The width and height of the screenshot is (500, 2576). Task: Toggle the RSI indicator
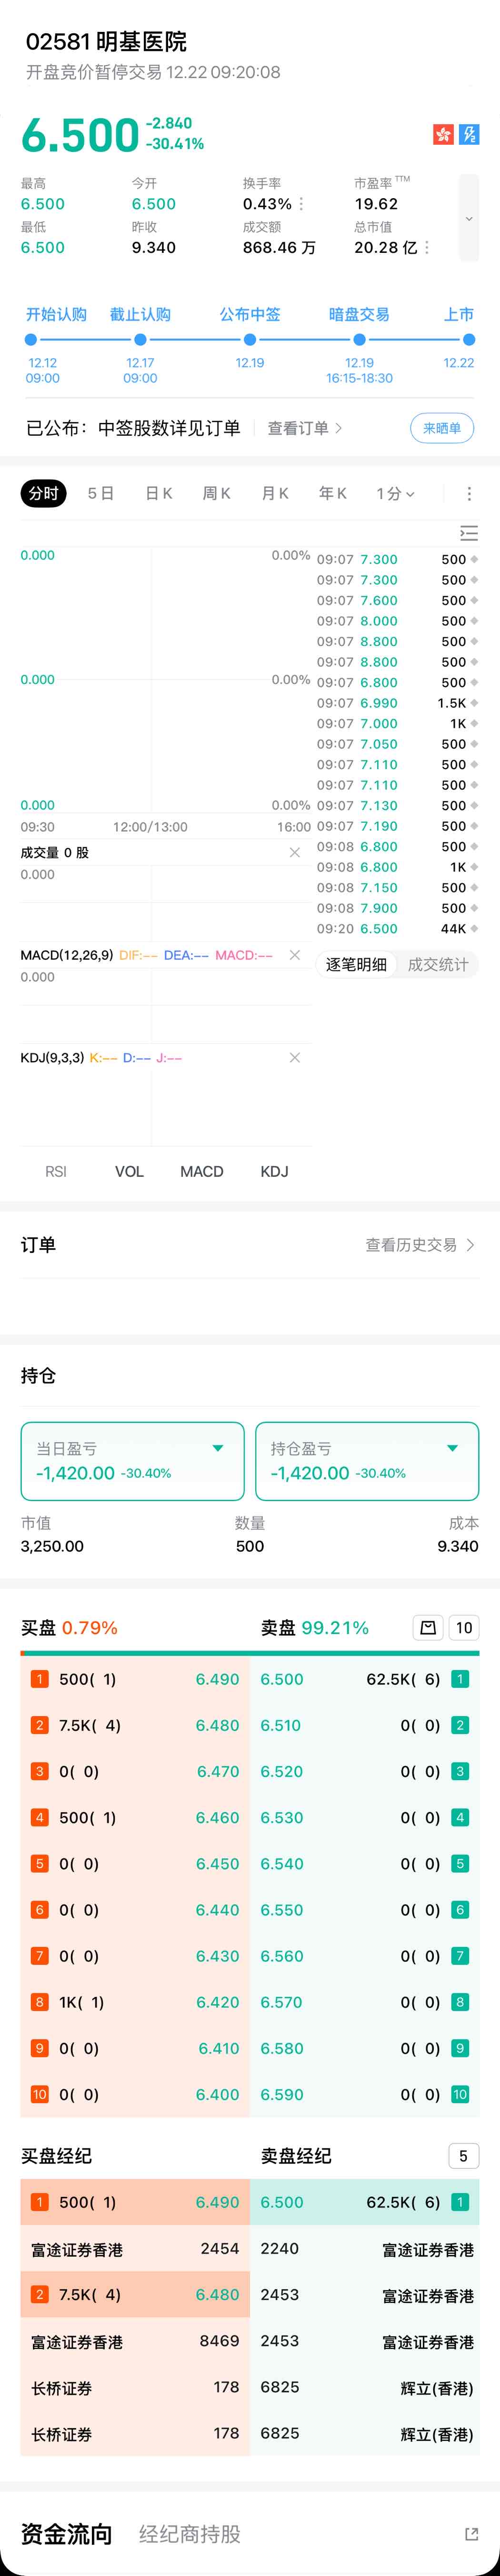[56, 1171]
